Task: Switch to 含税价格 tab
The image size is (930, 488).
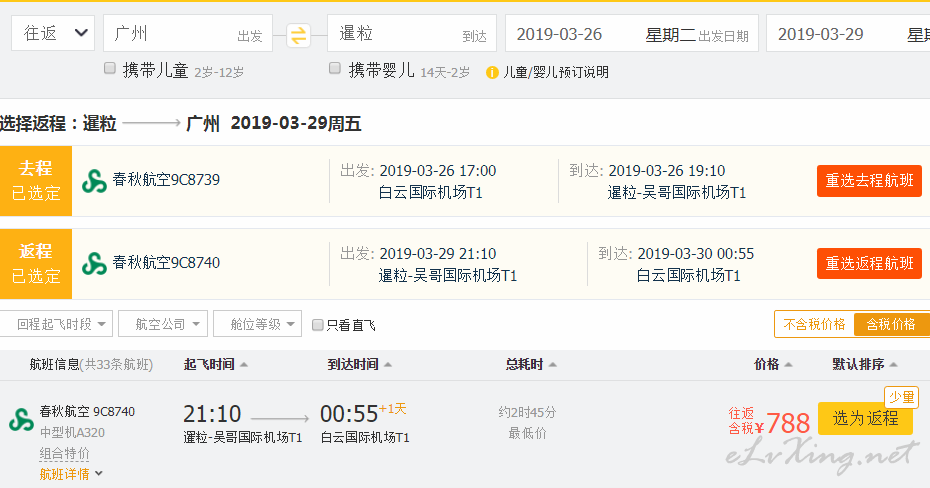Action: [x=891, y=324]
